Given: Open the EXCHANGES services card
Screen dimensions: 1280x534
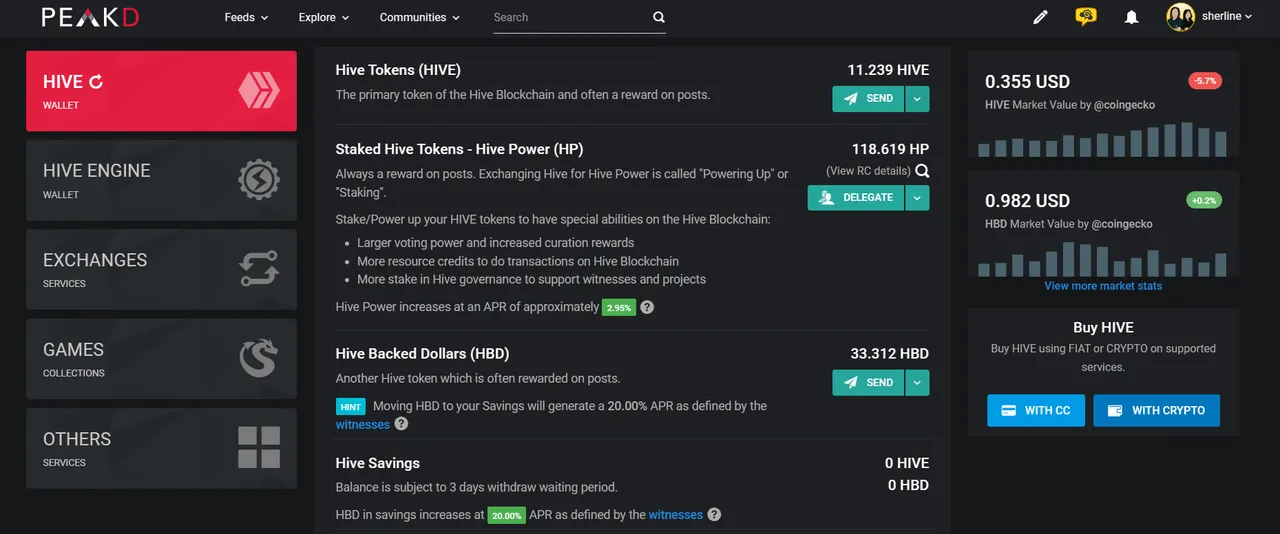Looking at the screenshot, I should click(161, 269).
